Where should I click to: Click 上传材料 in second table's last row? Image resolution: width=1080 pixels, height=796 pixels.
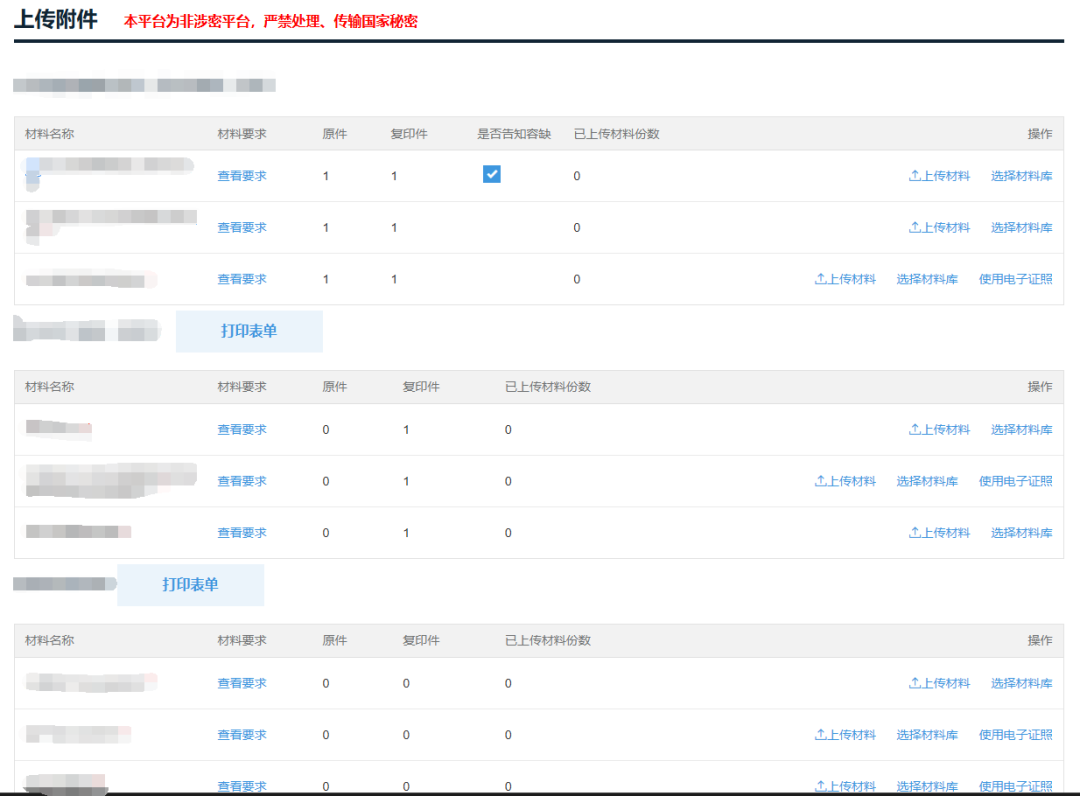pos(939,533)
